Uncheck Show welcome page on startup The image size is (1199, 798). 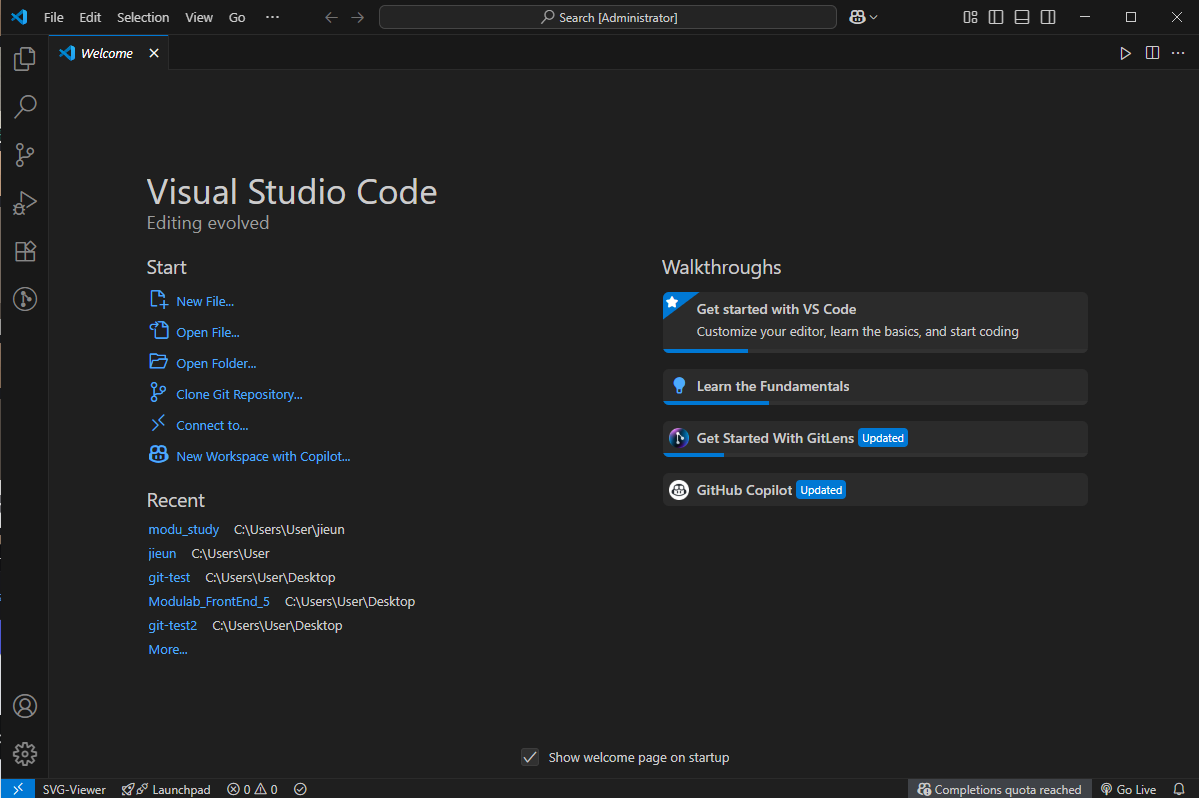point(531,757)
